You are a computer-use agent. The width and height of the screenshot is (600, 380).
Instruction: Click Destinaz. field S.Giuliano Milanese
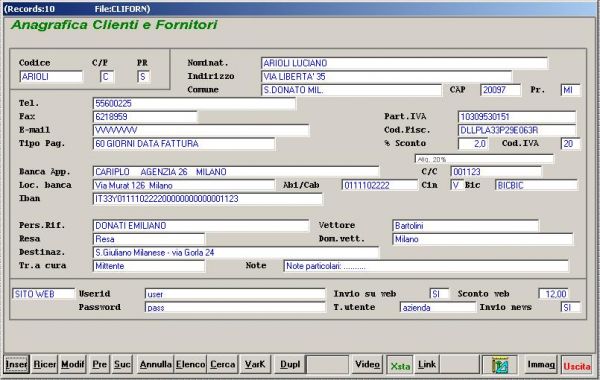click(236, 252)
